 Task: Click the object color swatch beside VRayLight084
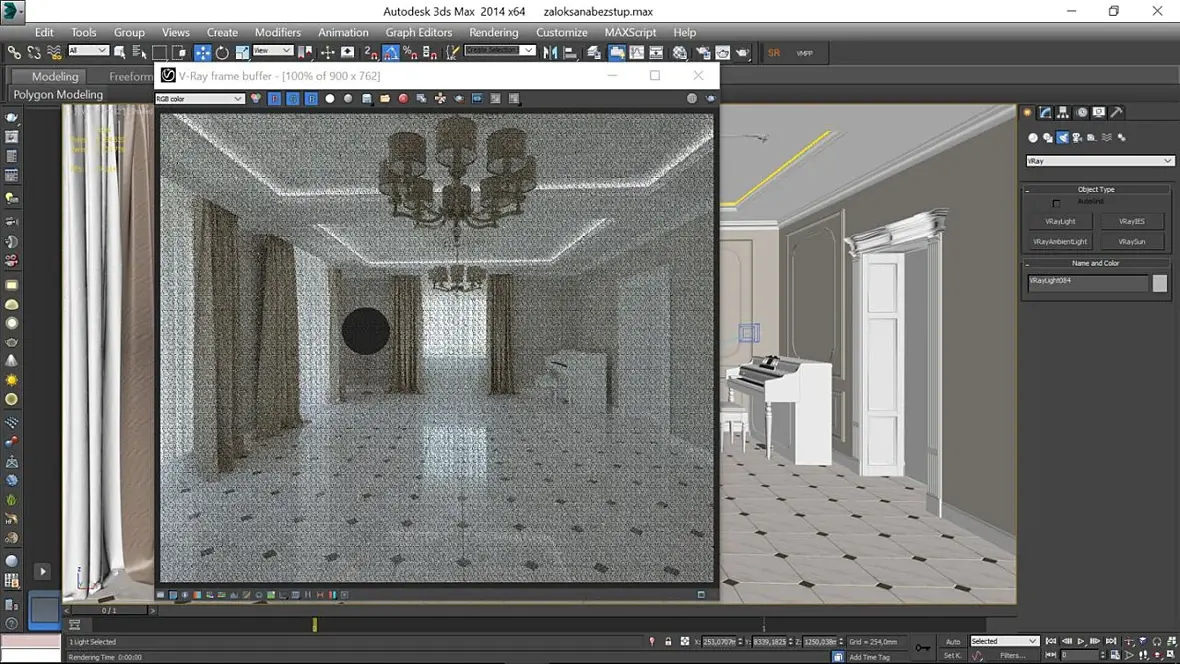[1160, 282]
